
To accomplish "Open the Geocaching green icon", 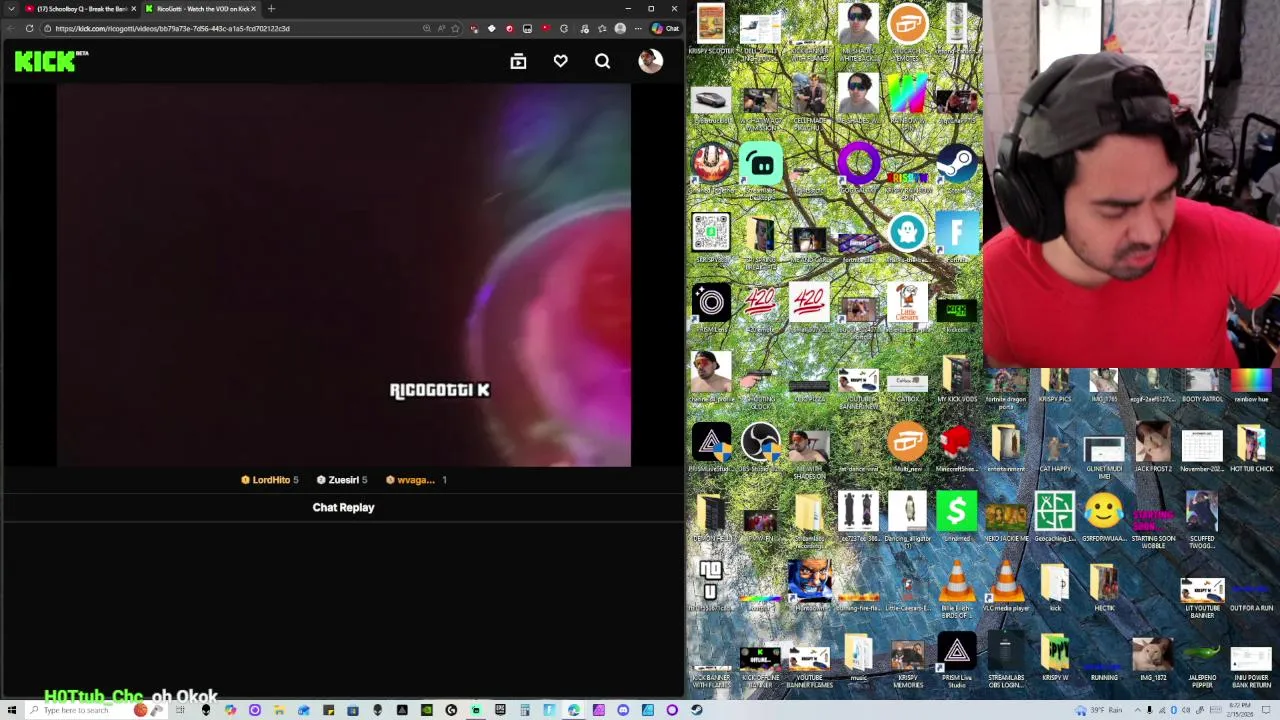I will (x=1054, y=517).
